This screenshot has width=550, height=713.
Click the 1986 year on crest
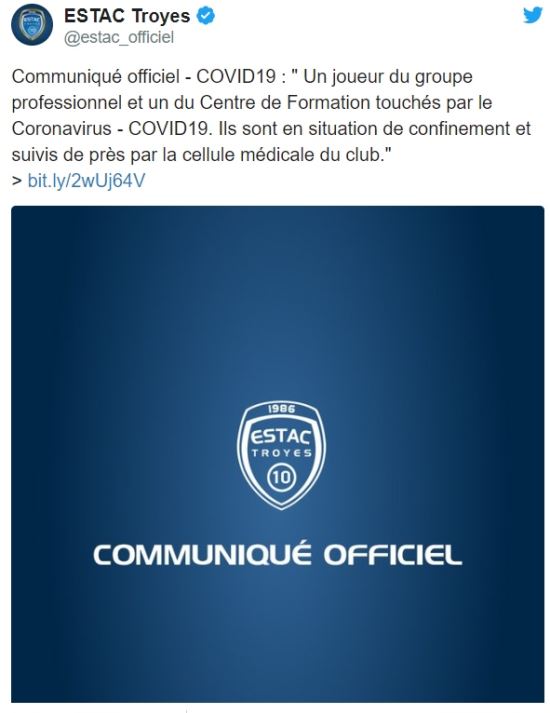(x=281, y=408)
